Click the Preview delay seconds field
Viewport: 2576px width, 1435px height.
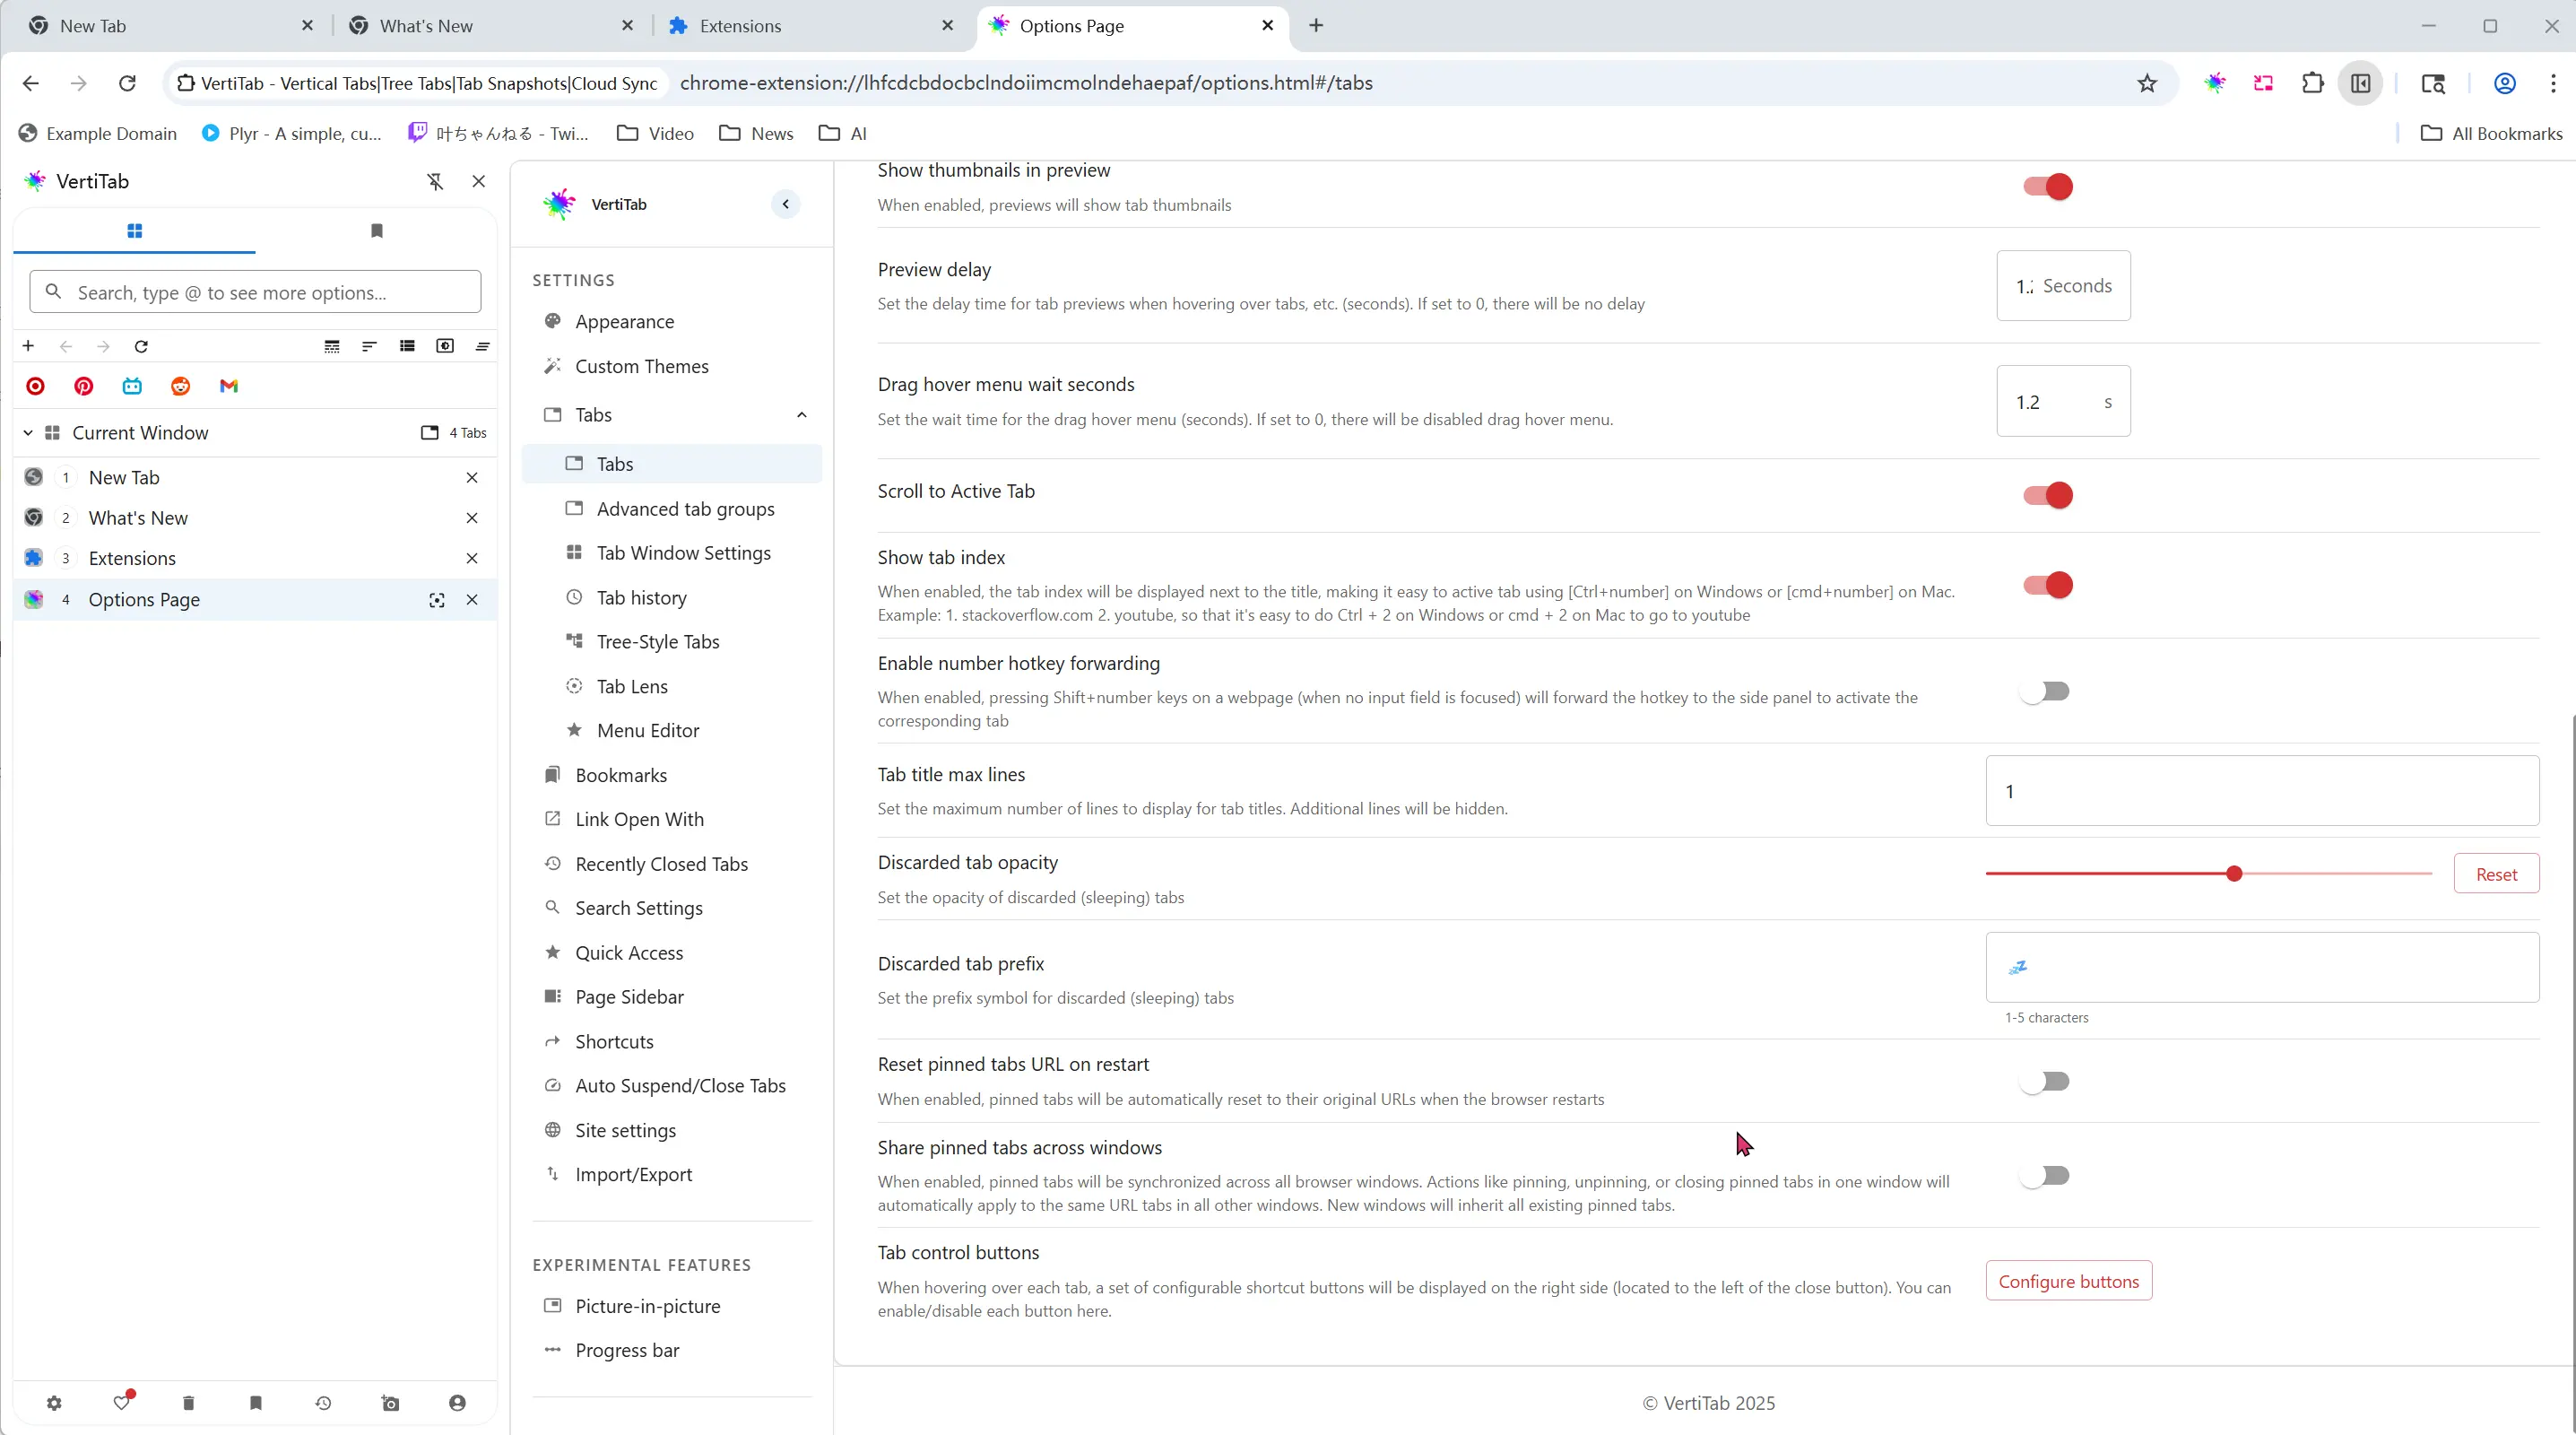(2063, 286)
